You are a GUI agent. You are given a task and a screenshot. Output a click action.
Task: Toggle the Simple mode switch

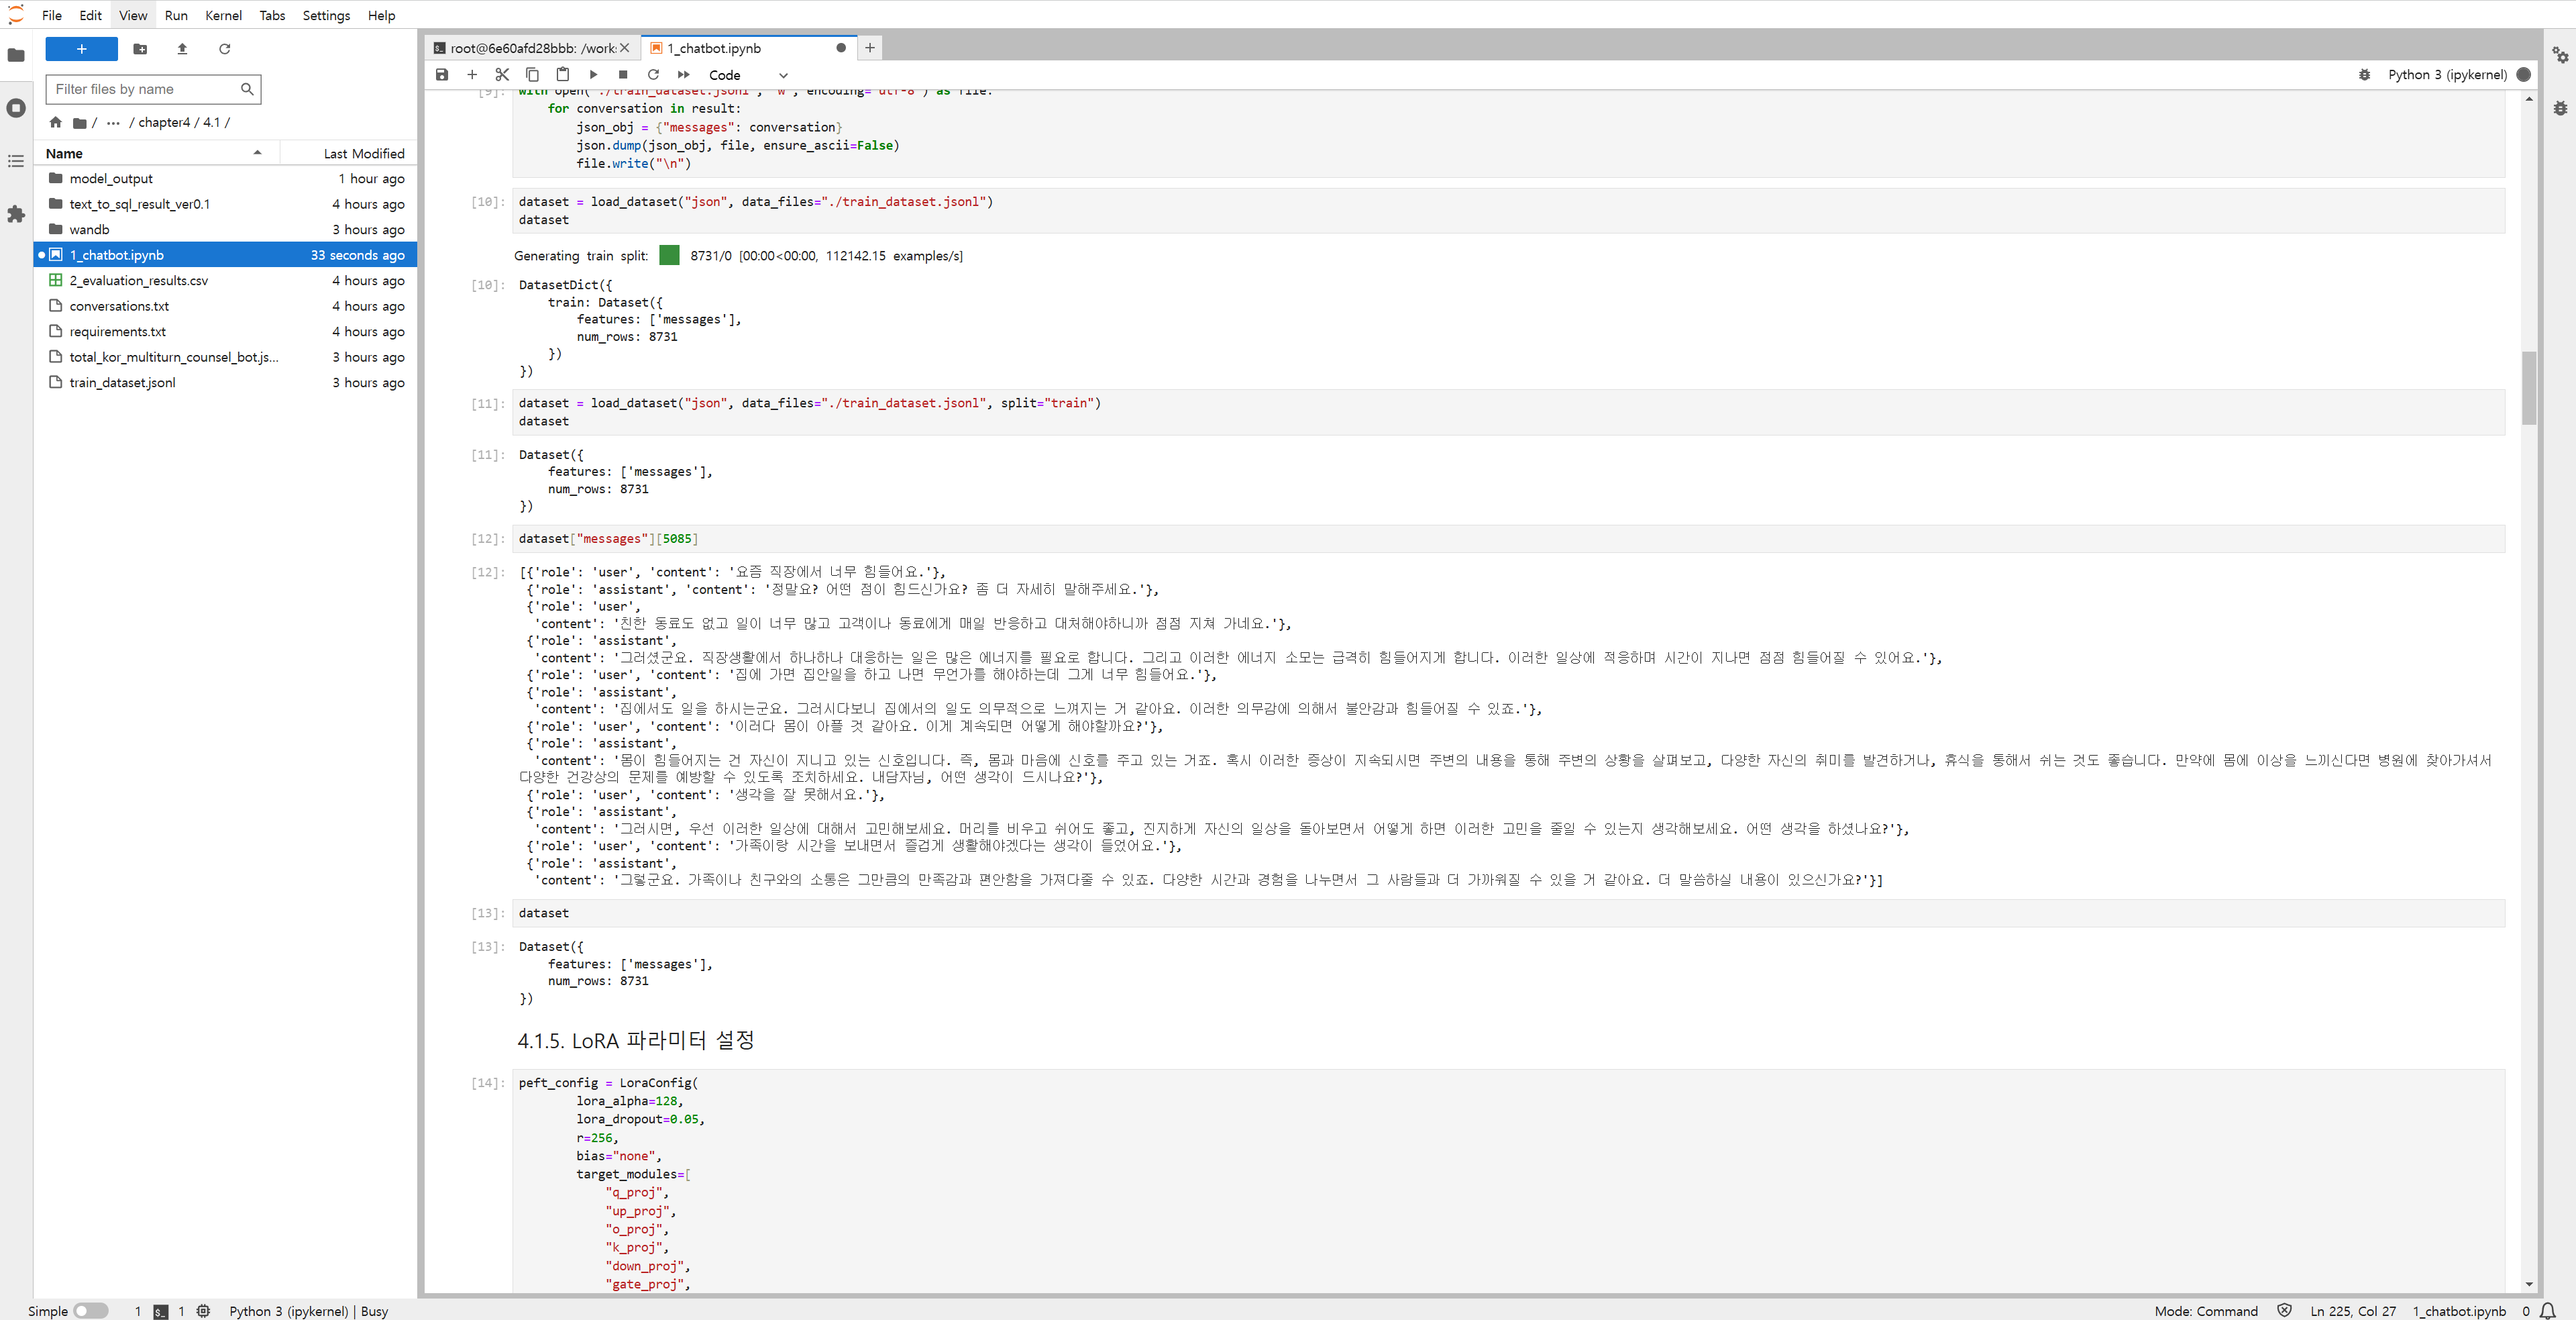tap(90, 1311)
